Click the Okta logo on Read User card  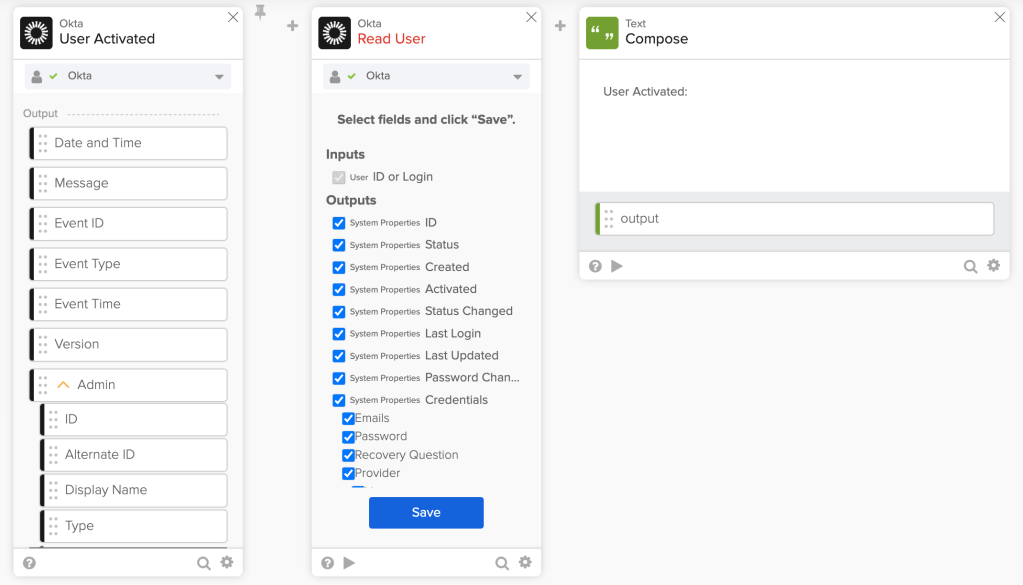coord(335,32)
